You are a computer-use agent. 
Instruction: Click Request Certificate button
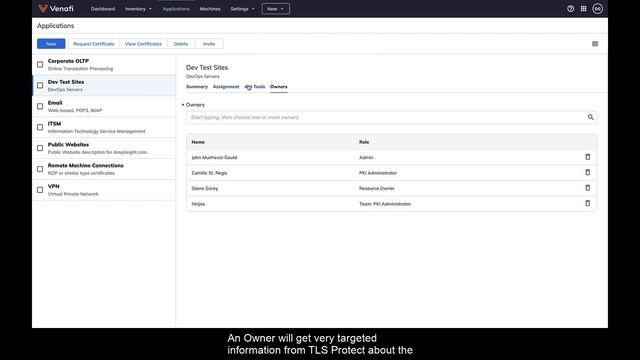(94, 44)
